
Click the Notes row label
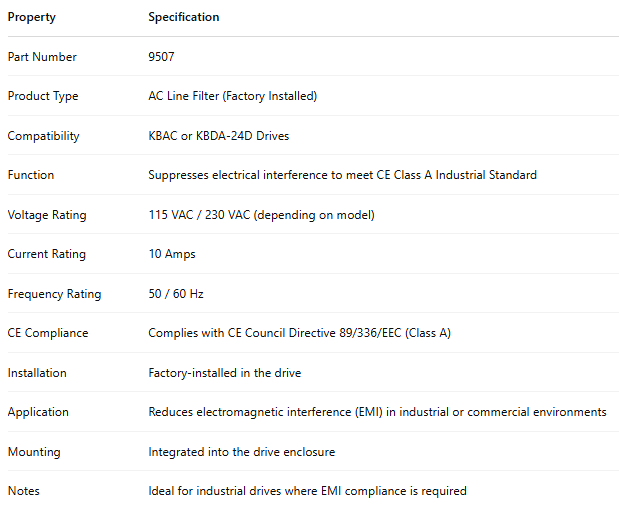(24, 491)
